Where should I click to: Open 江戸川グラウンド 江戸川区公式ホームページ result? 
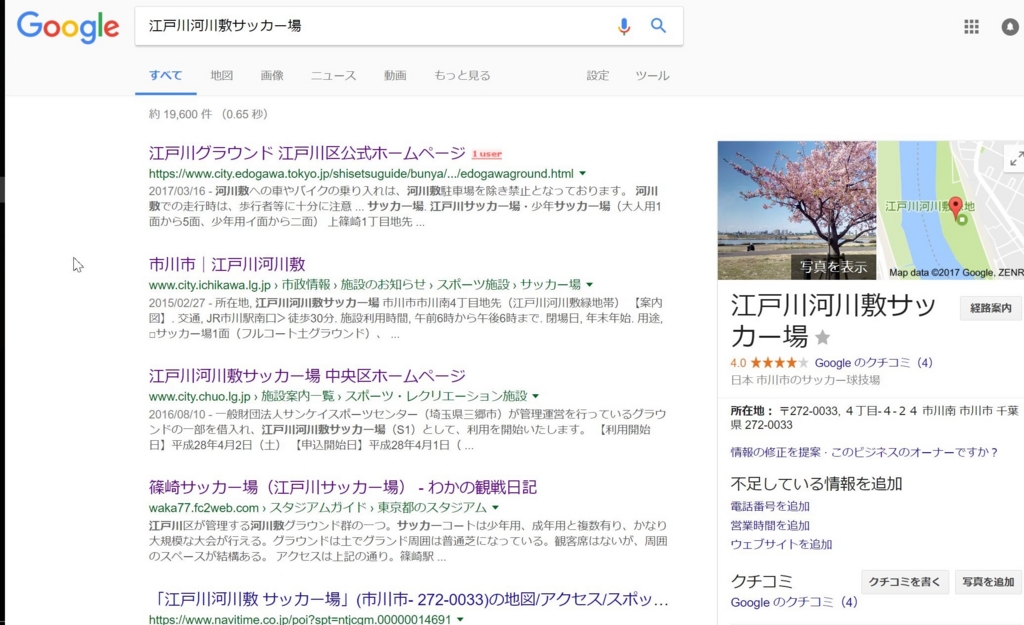tap(307, 153)
